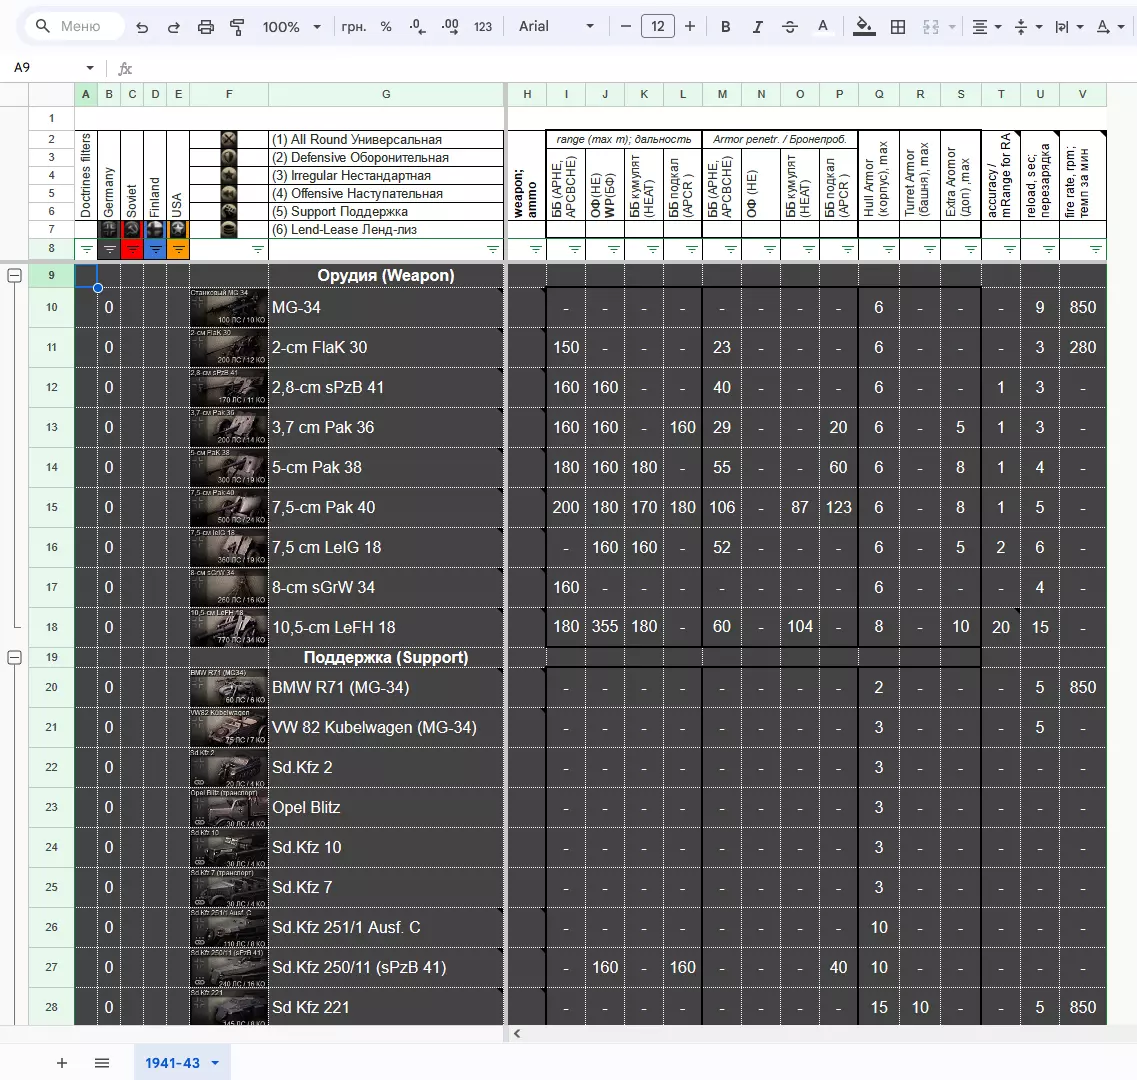
Task: Toggle the red Soviet filter button
Action: (x=132, y=249)
